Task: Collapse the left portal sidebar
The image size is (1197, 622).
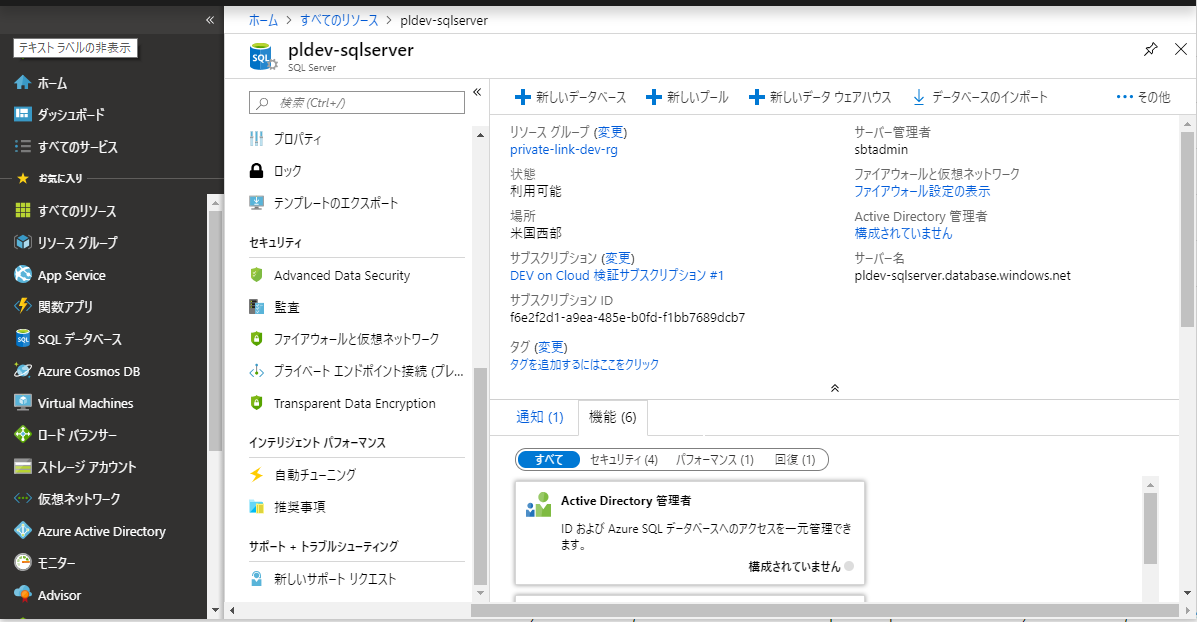Action: [210, 20]
